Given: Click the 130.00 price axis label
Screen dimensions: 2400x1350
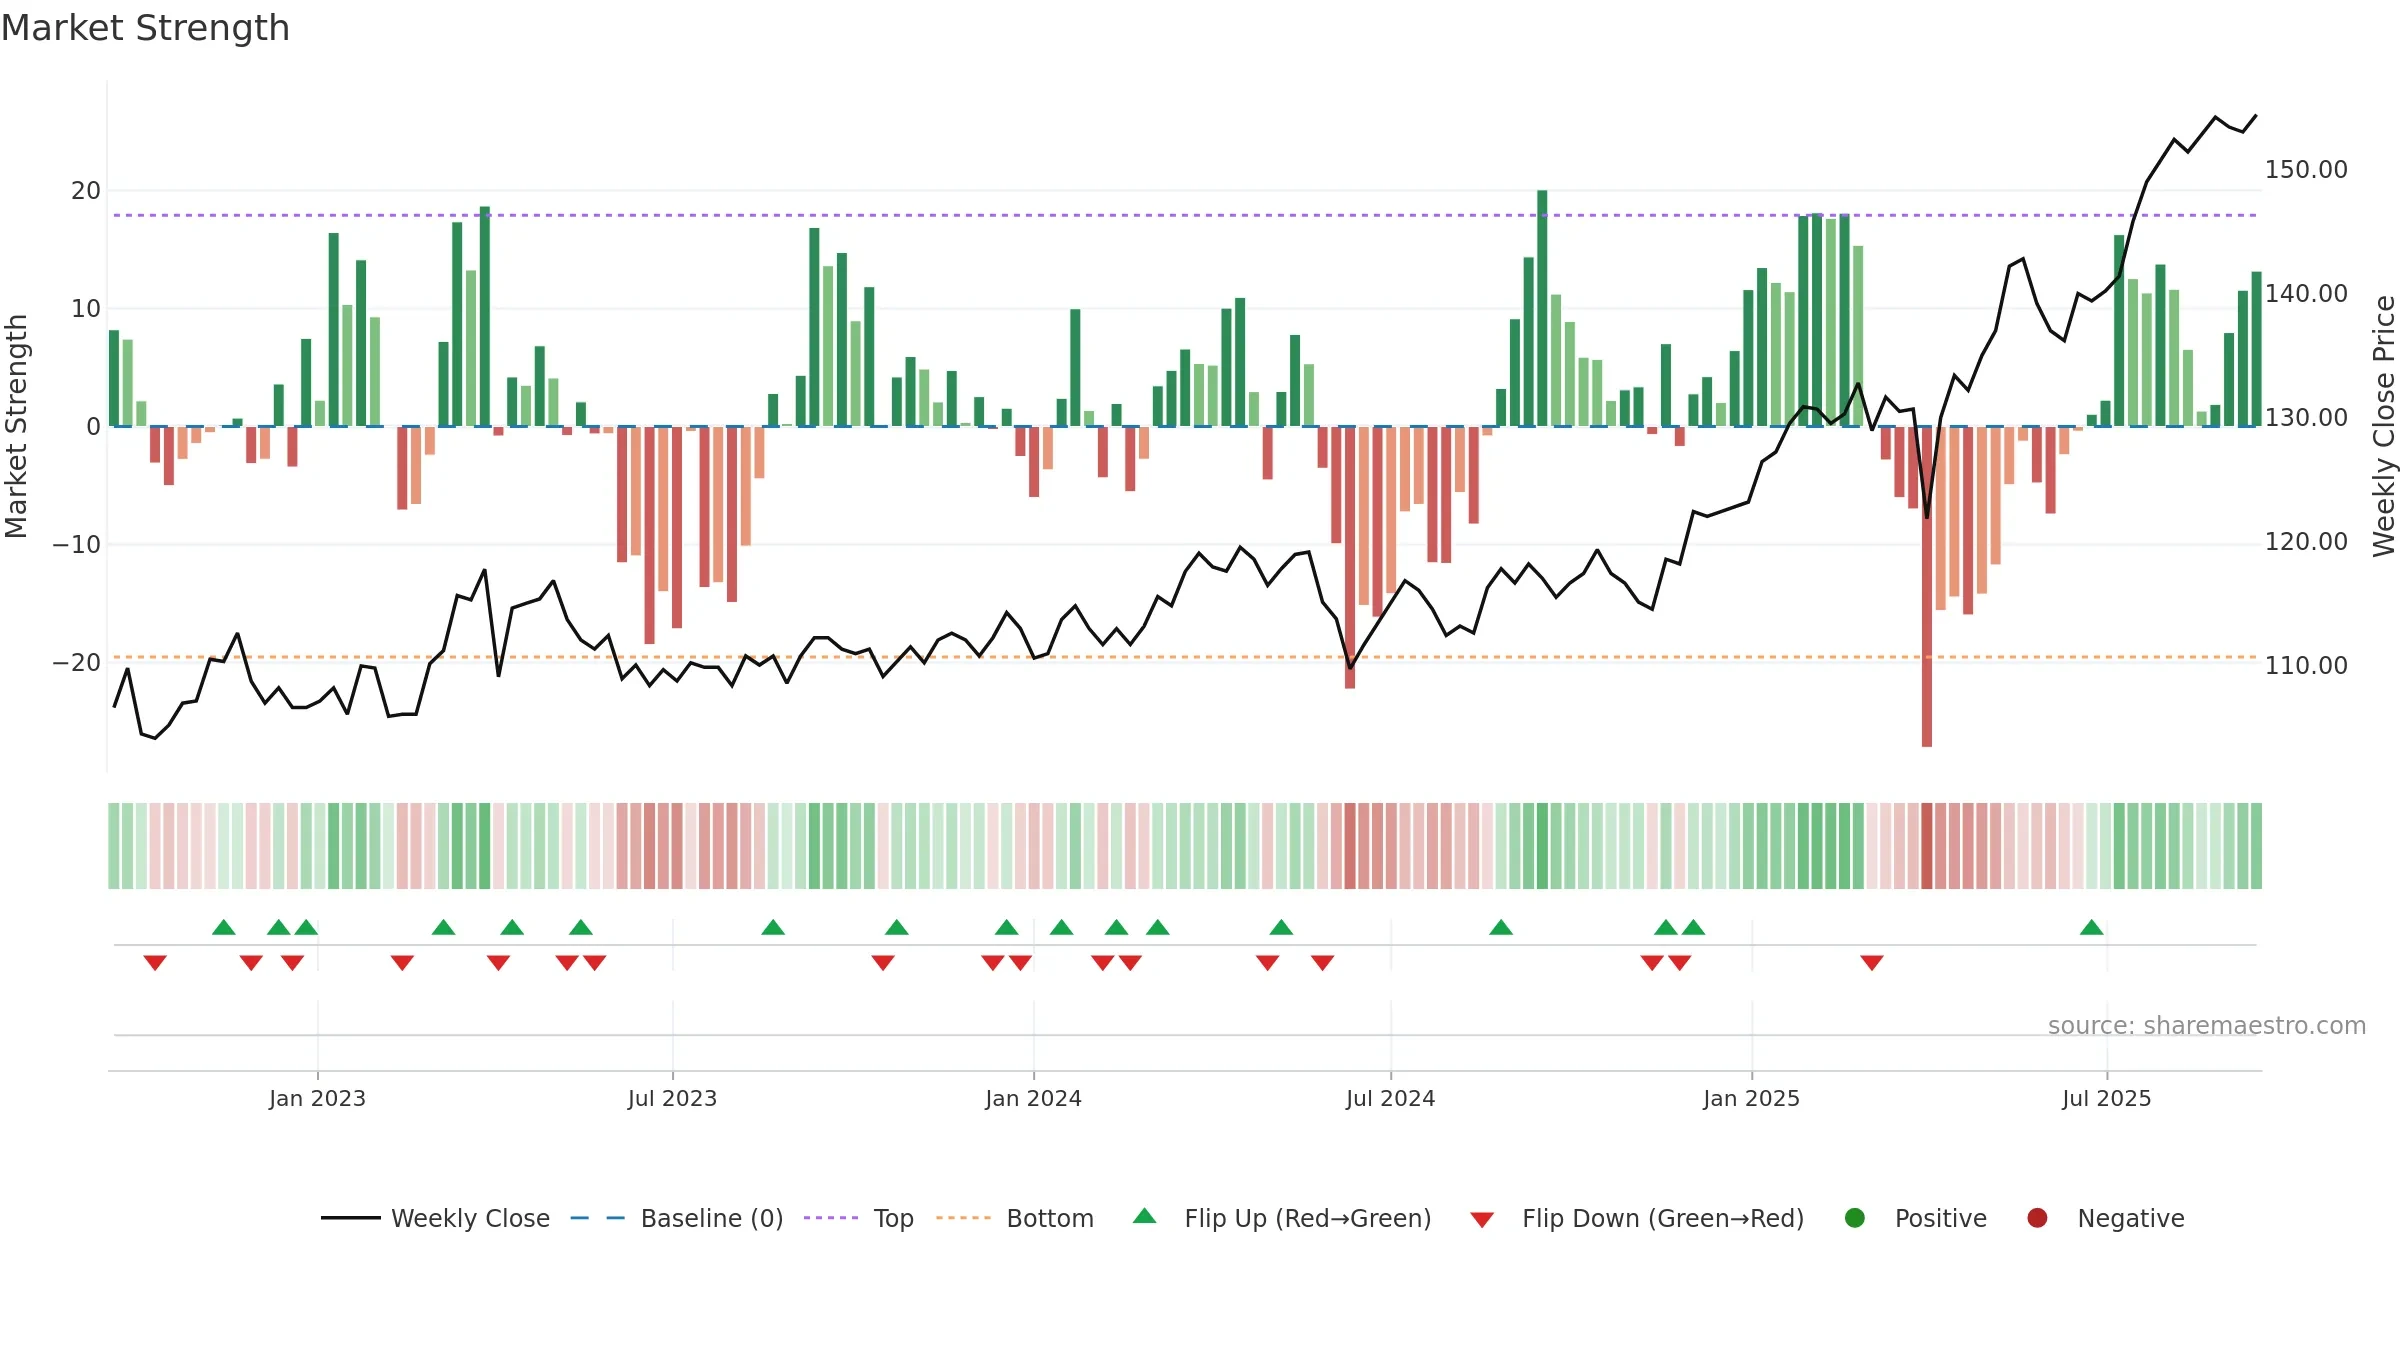Looking at the screenshot, I should 2306,418.
